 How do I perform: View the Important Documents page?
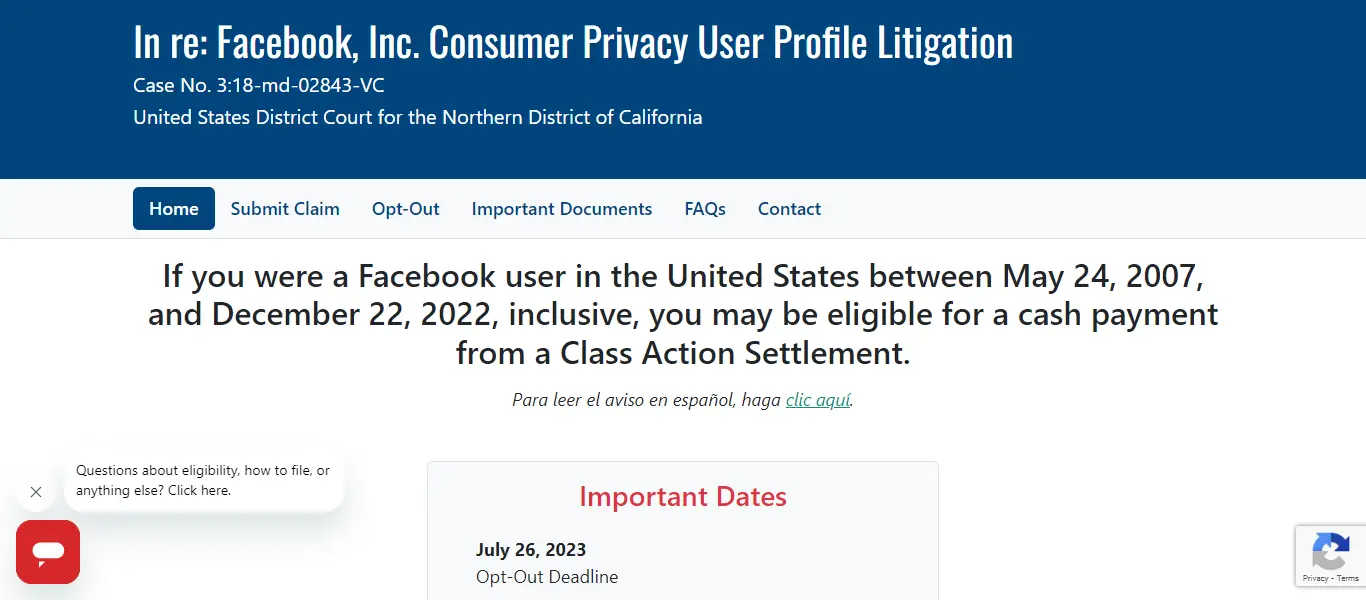tap(562, 208)
